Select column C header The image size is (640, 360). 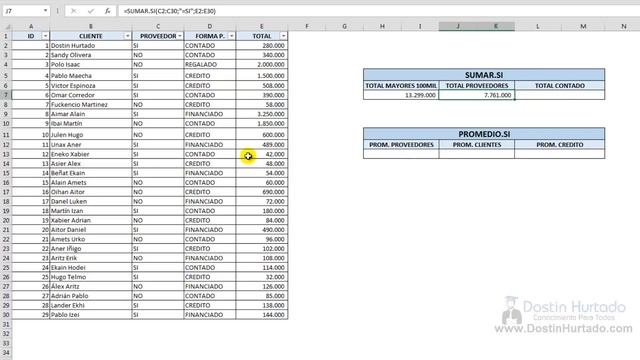click(x=158, y=27)
